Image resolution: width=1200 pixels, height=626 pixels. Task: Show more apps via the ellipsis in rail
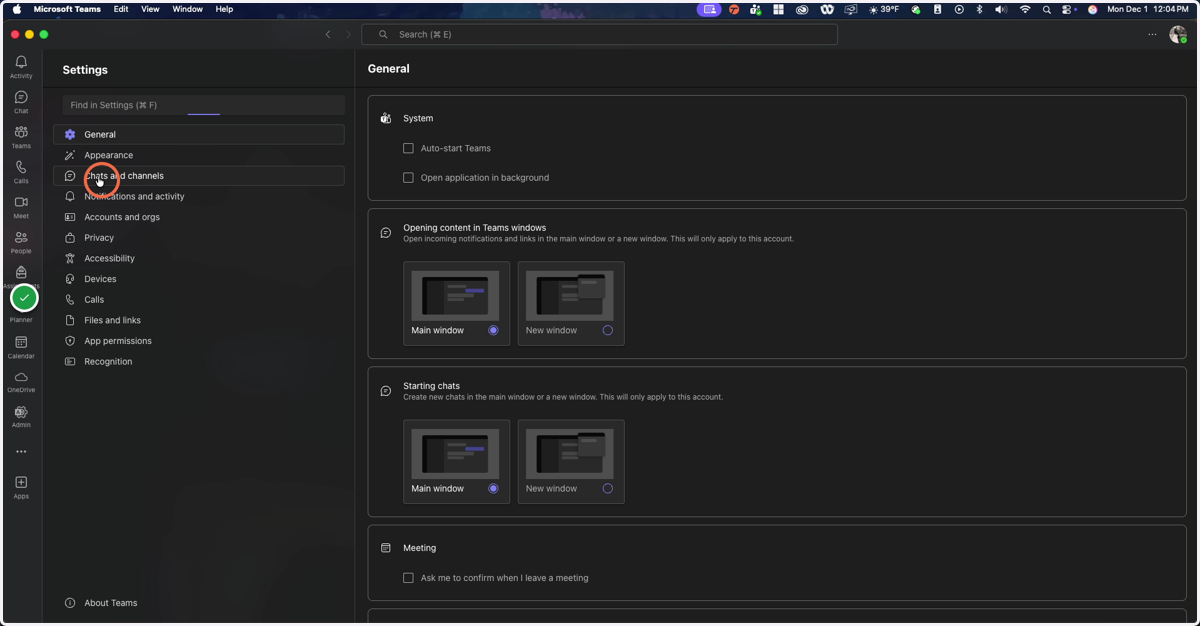pyautogui.click(x=21, y=452)
